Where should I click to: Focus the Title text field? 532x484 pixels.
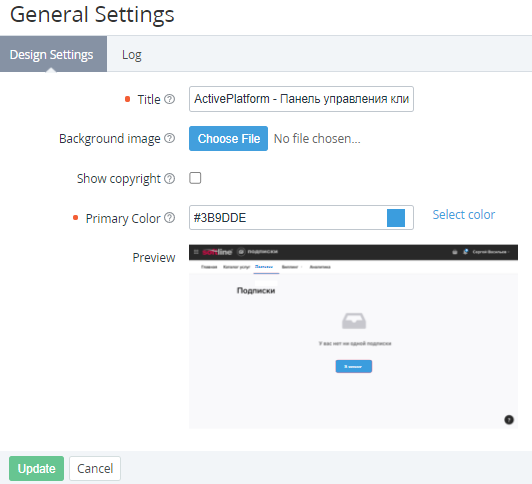pyautogui.click(x=301, y=99)
